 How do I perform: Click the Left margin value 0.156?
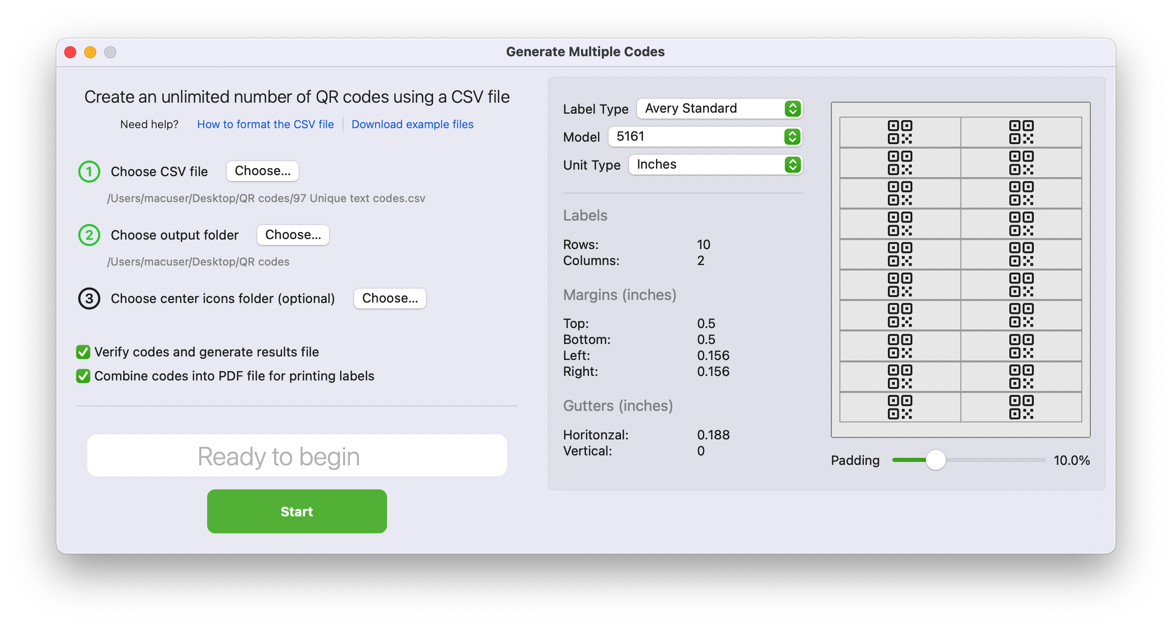click(x=713, y=356)
